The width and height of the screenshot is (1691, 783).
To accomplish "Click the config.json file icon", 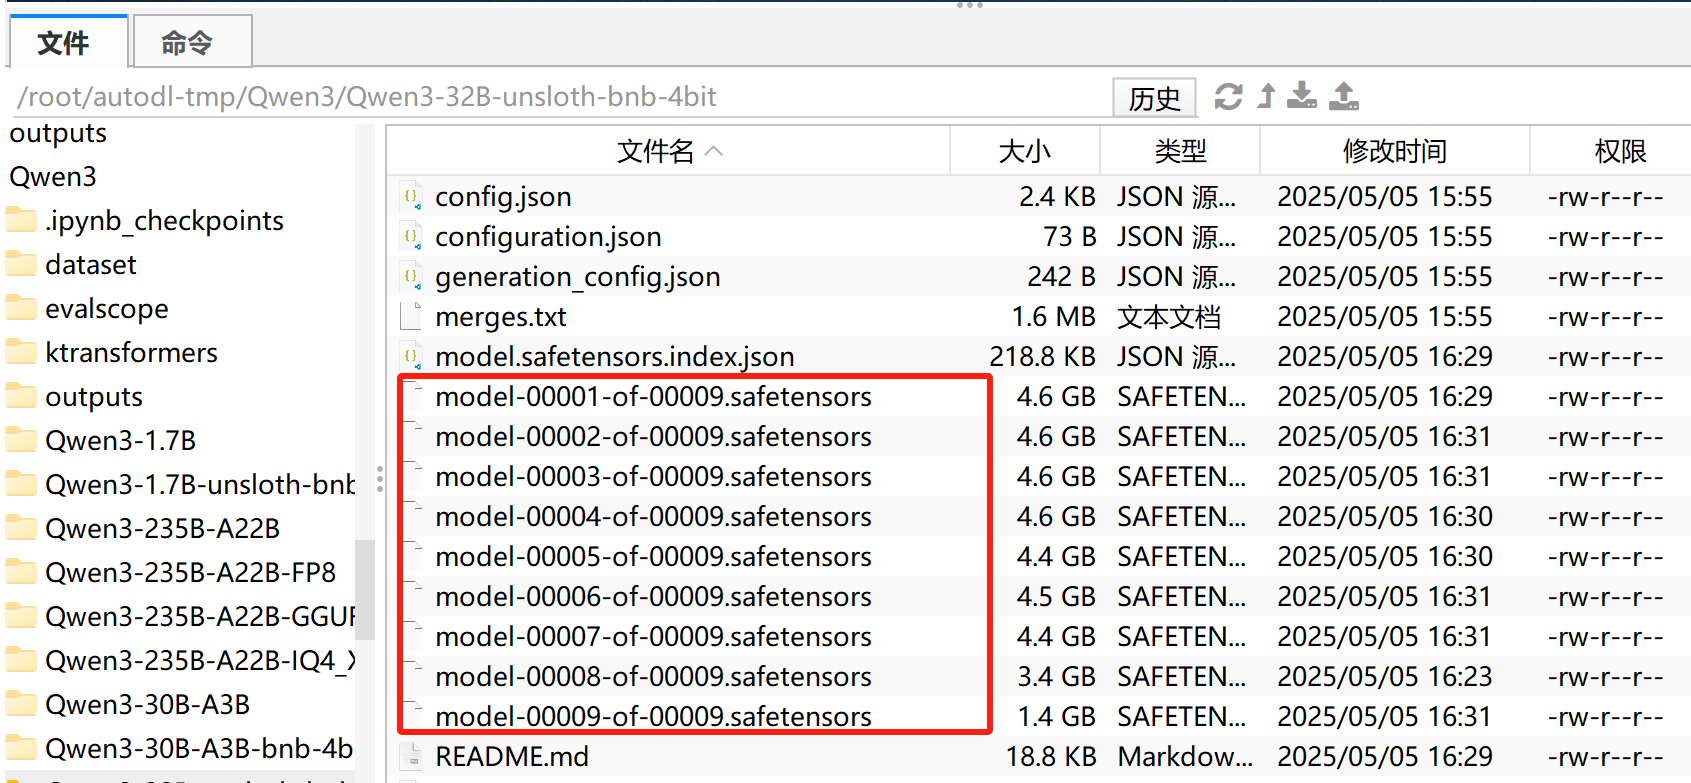I will (x=411, y=196).
